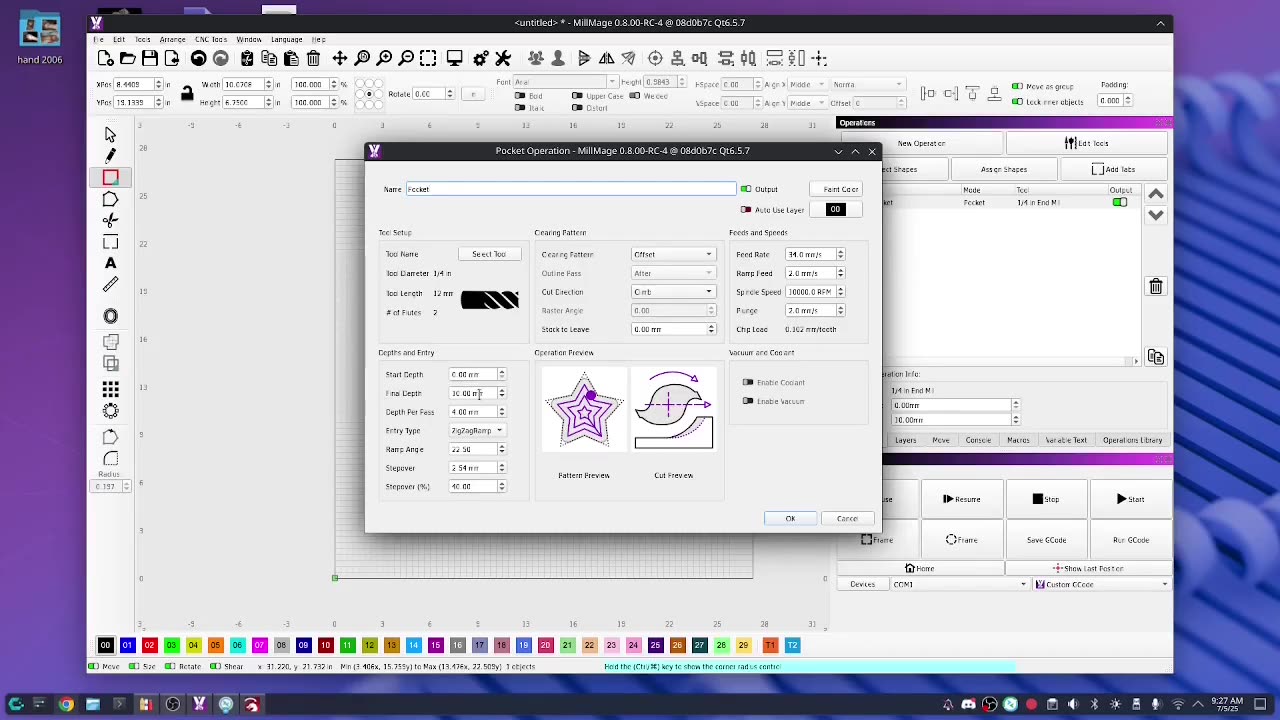Image resolution: width=1280 pixels, height=720 pixels.
Task: Pick the polygon drawing tool
Action: [x=110, y=199]
